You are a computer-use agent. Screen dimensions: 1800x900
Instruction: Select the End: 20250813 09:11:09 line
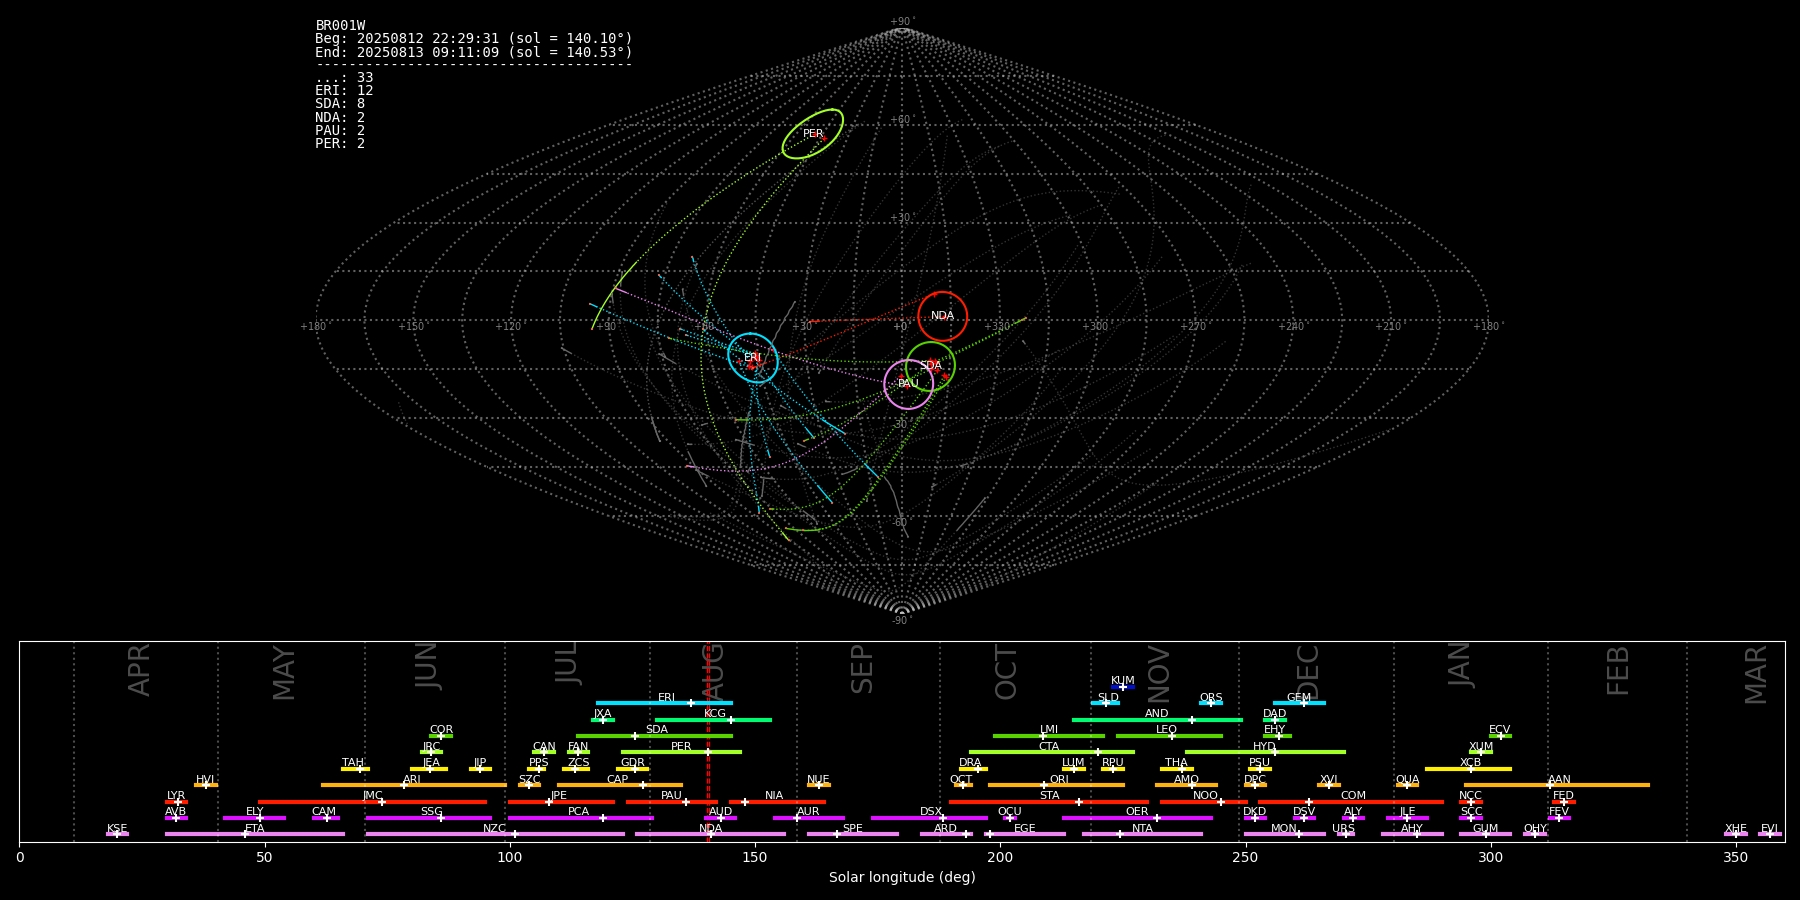pos(474,52)
